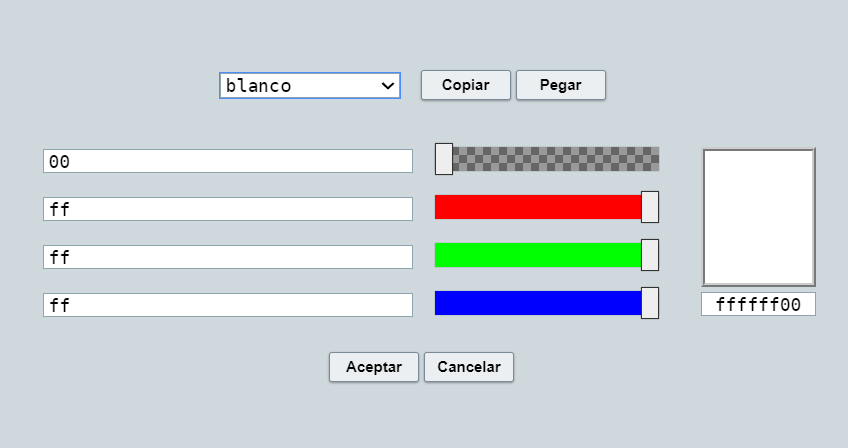The height and width of the screenshot is (448, 848).
Task: Grab the blue slider thumb handle
Action: point(650,303)
